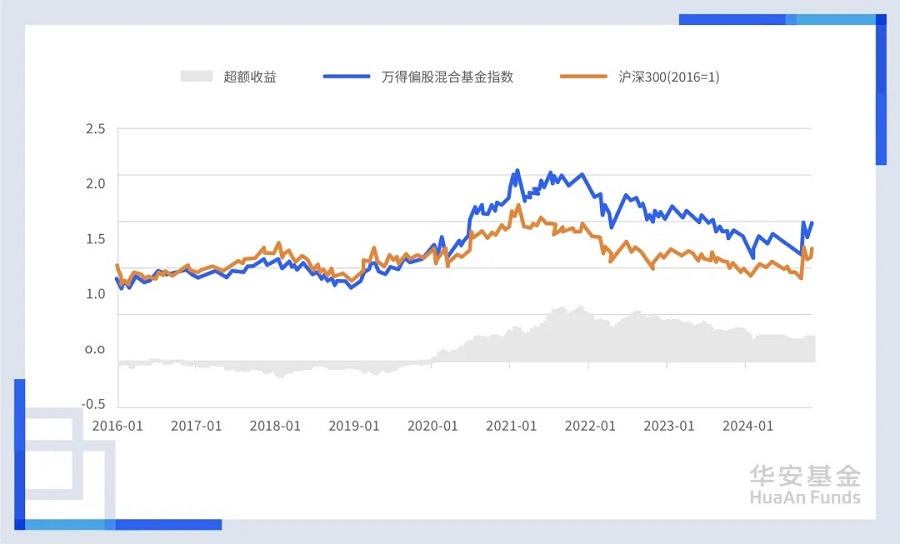This screenshot has height=544, width=900.
Task: Click the orange legend line marker
Action: pos(584,76)
